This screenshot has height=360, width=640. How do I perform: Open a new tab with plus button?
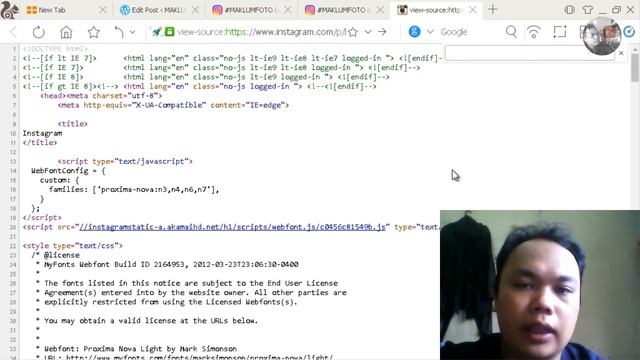[x=493, y=9]
